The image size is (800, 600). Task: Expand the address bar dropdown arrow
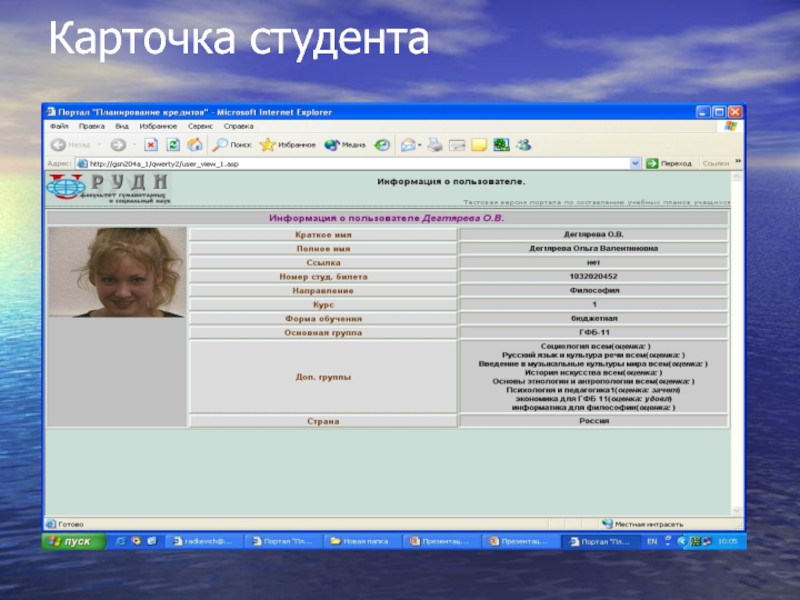tap(635, 163)
